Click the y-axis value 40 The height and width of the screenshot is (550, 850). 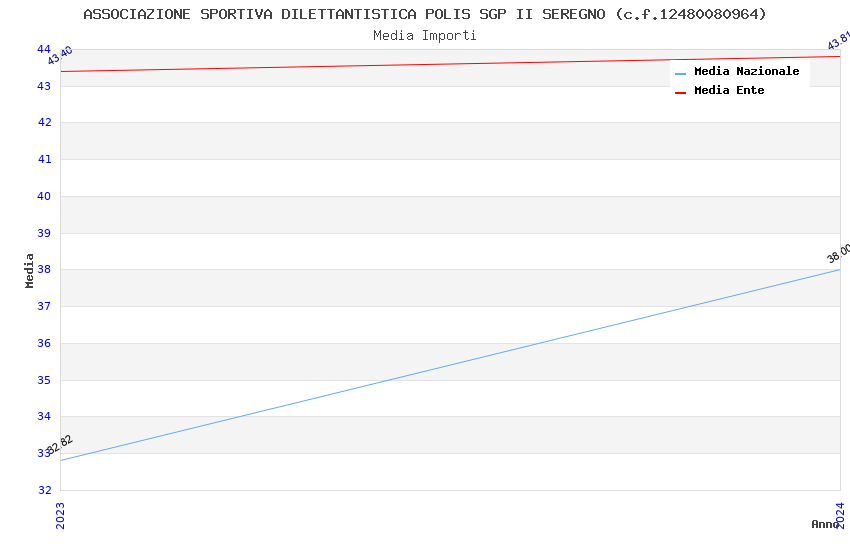point(44,196)
